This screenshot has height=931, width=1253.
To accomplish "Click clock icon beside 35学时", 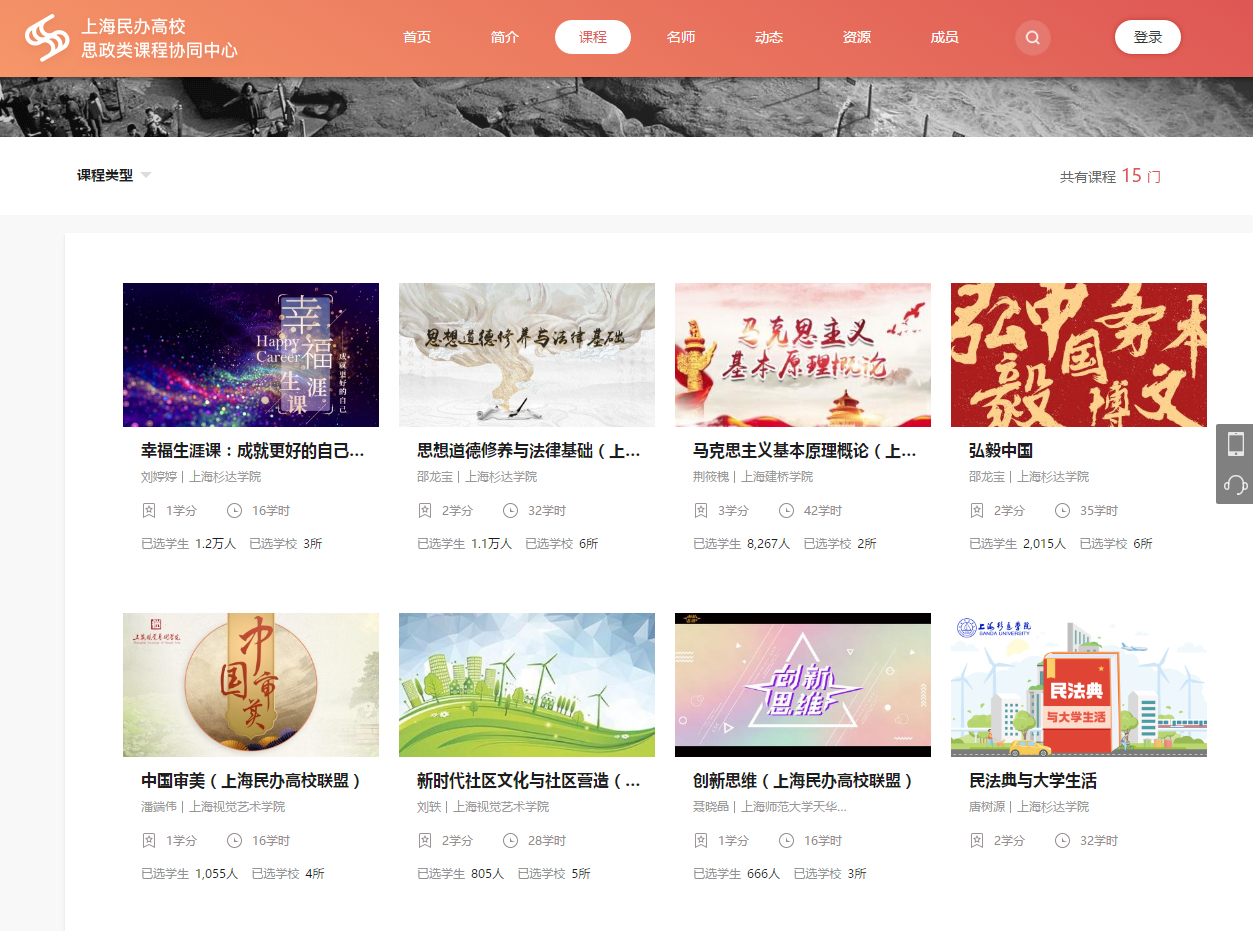I will tap(1062, 511).
